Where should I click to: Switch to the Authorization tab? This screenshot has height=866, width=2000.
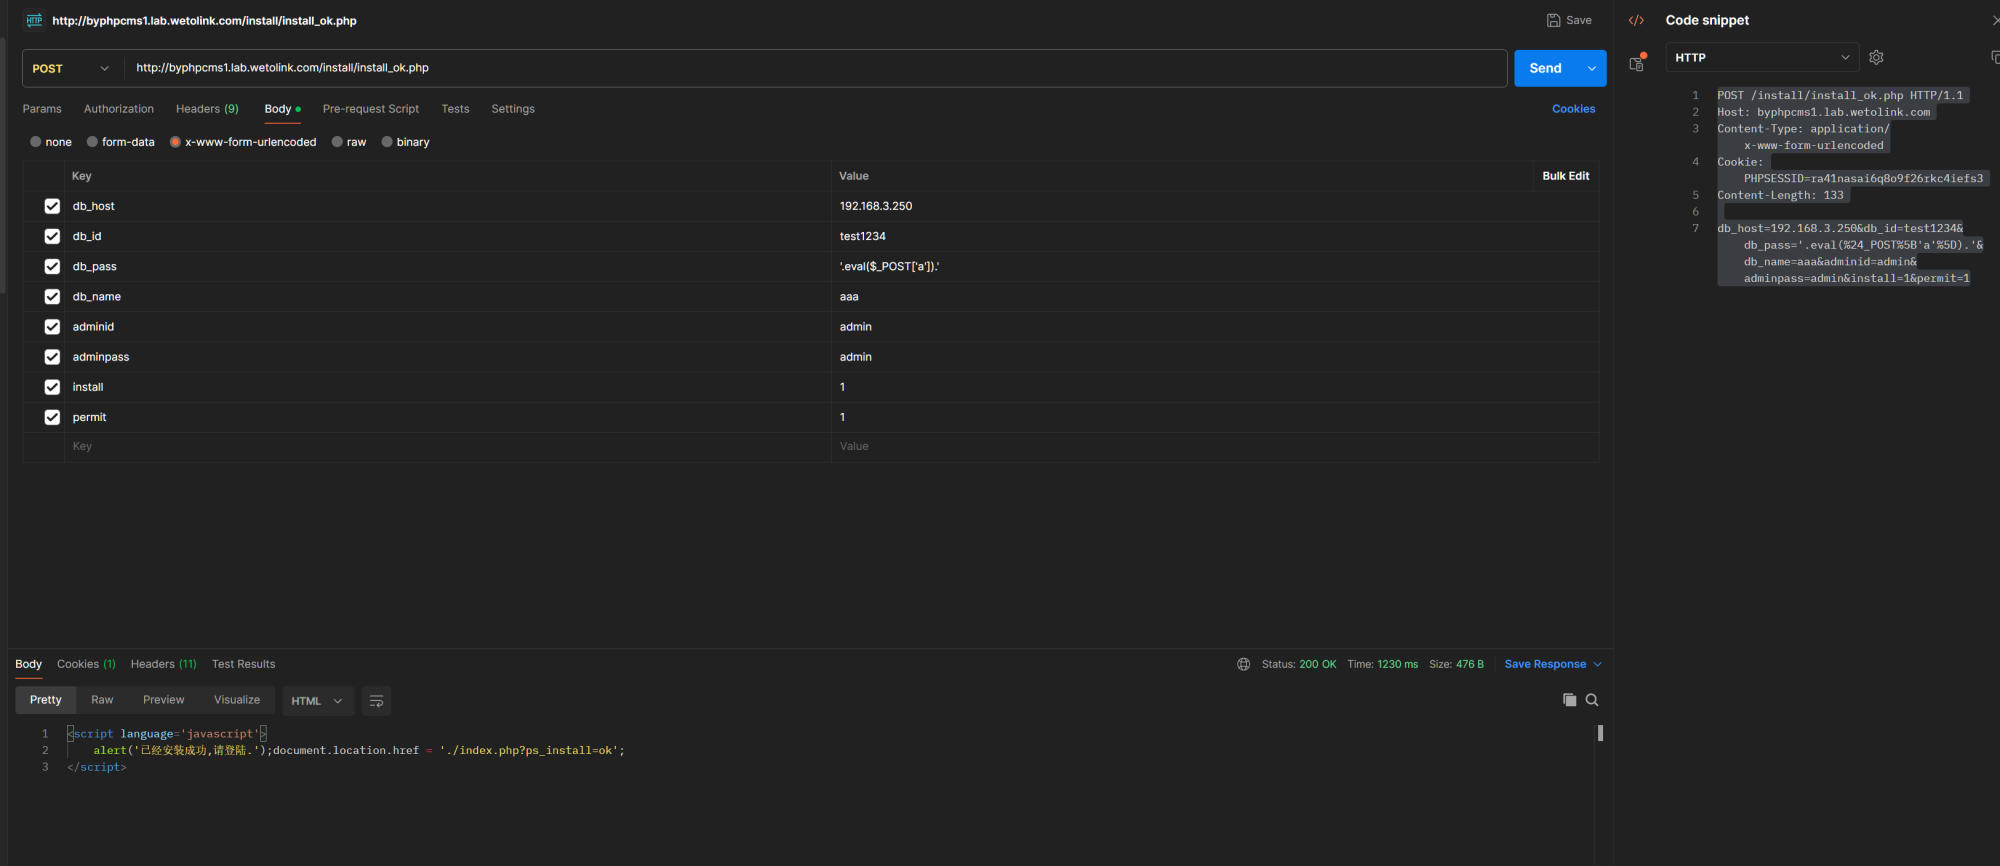coord(119,109)
